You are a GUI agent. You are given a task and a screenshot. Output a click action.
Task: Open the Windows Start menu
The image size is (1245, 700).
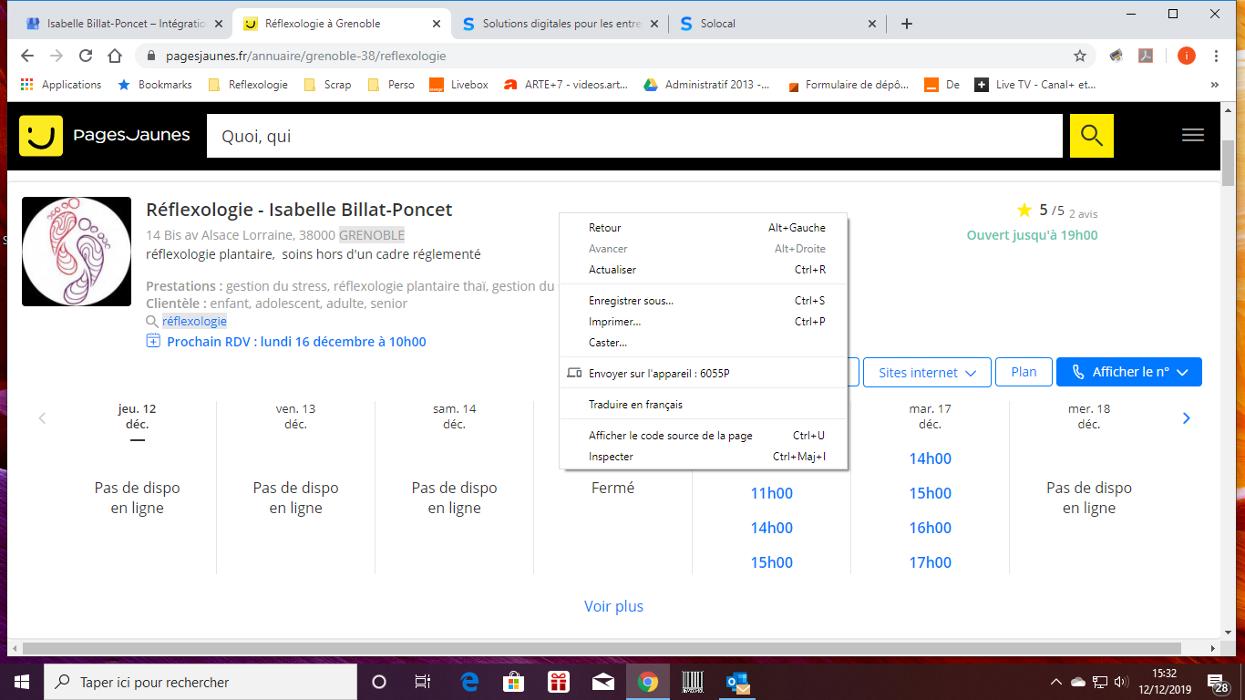tap(21, 682)
